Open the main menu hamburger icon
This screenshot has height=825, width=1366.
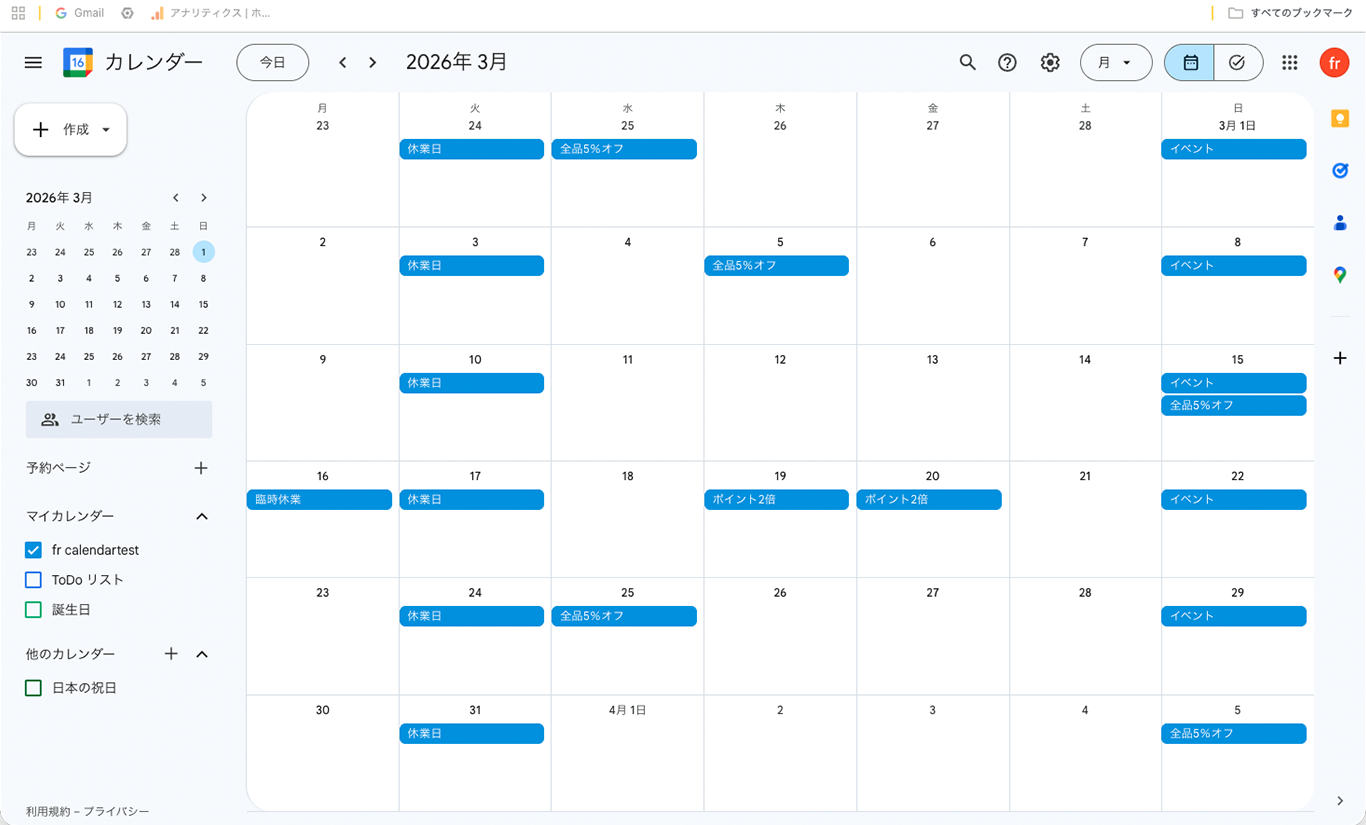tap(33, 63)
